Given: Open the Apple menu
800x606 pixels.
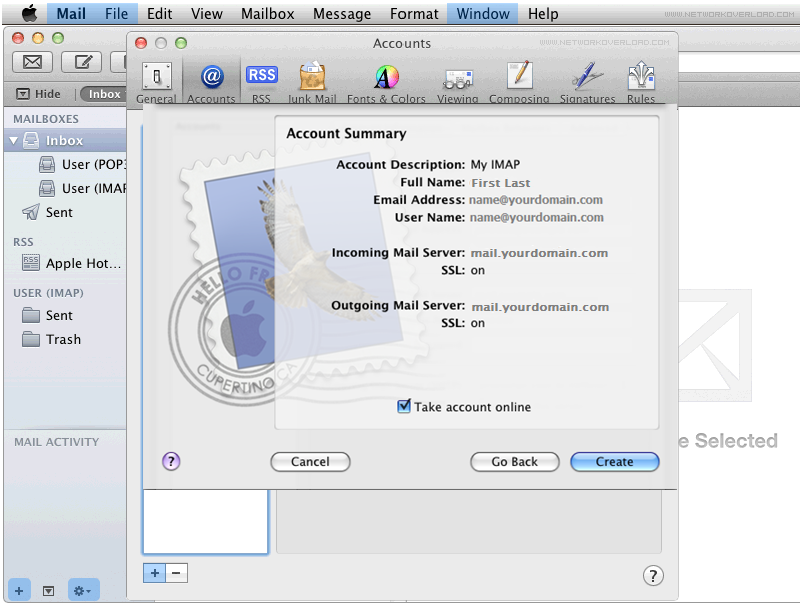Looking at the screenshot, I should pyautogui.click(x=29, y=13).
